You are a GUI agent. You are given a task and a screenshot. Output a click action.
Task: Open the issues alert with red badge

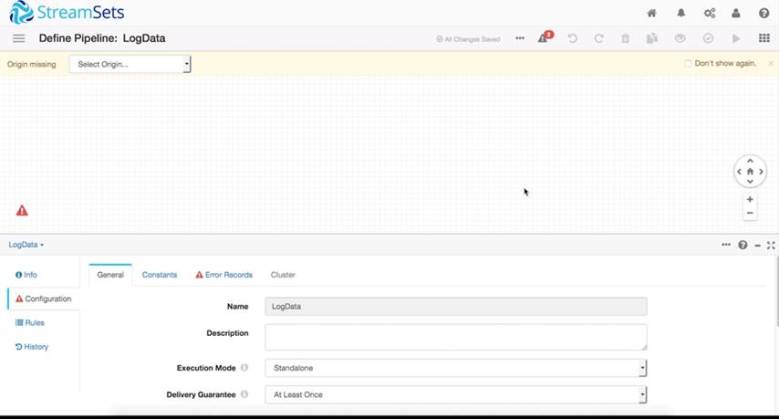point(544,39)
